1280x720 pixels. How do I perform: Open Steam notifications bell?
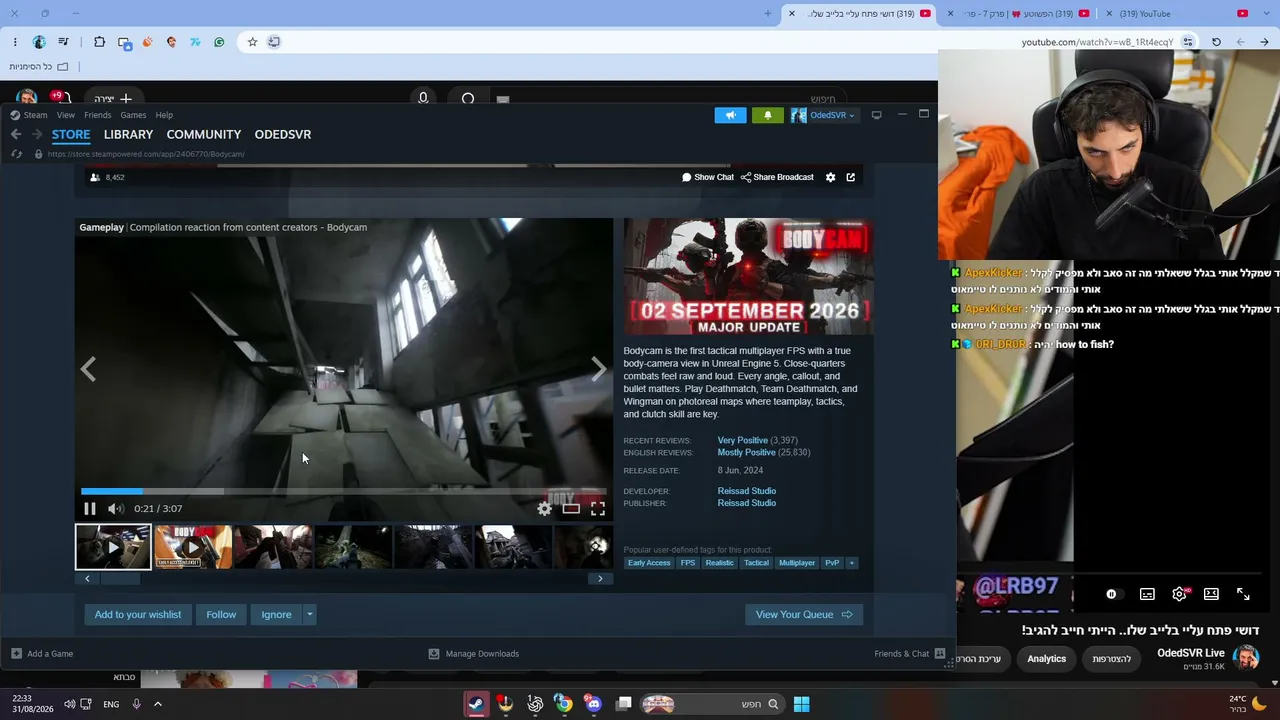tap(768, 115)
